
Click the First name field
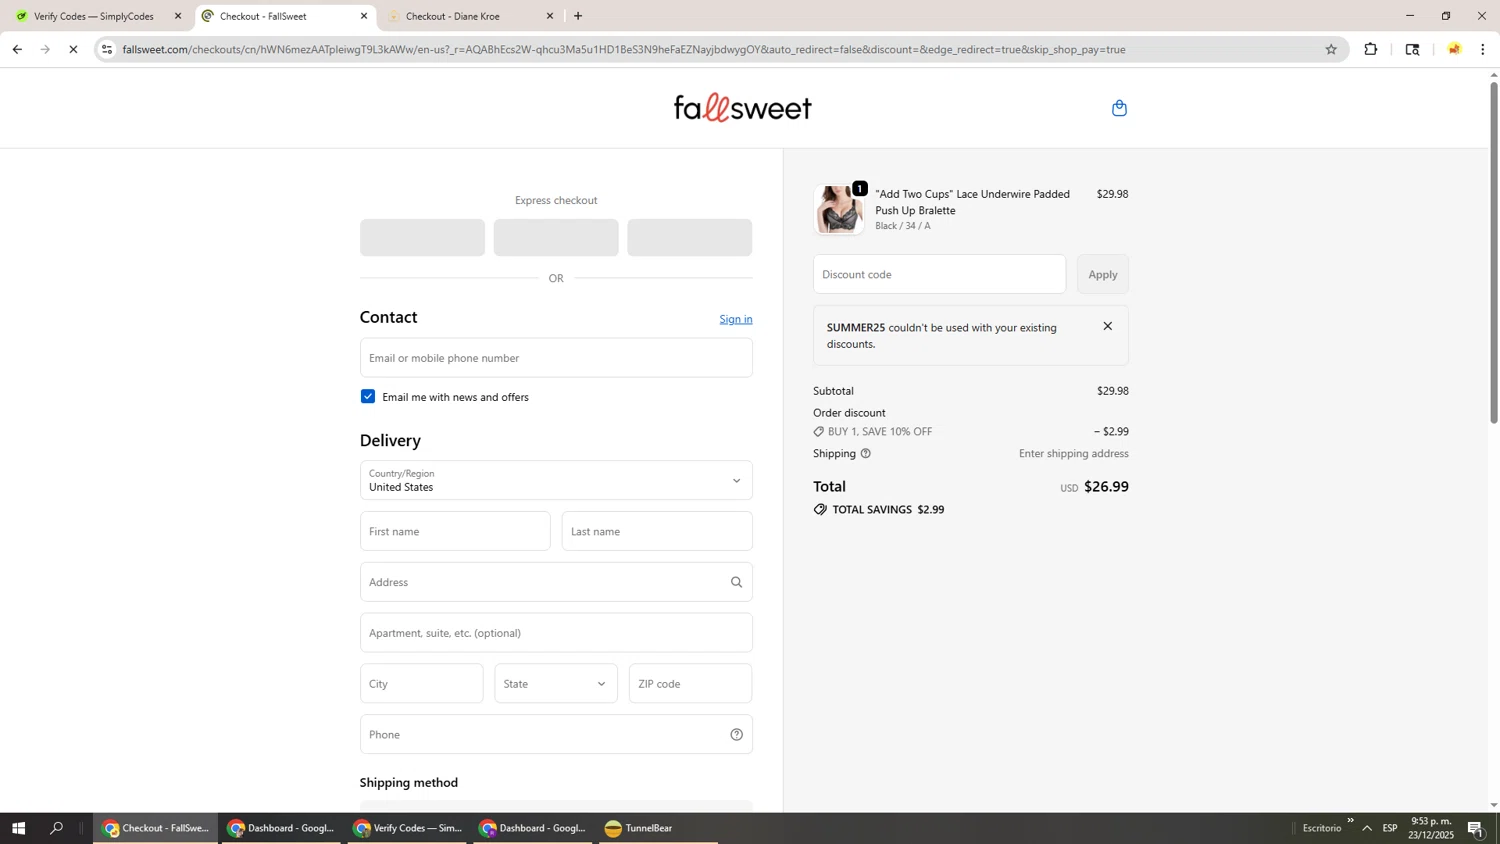click(x=455, y=531)
